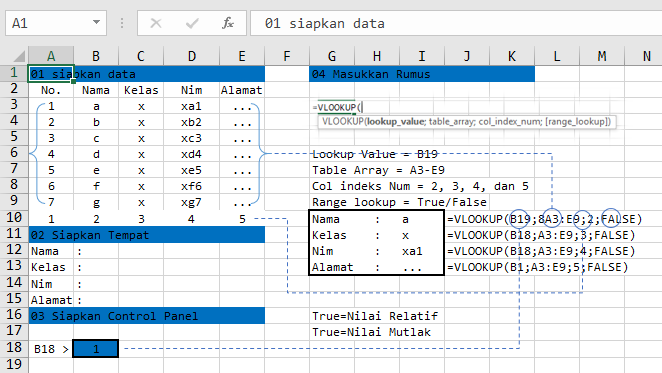Select column I header
Image resolution: width=662 pixels, height=373 pixels.
point(421,56)
